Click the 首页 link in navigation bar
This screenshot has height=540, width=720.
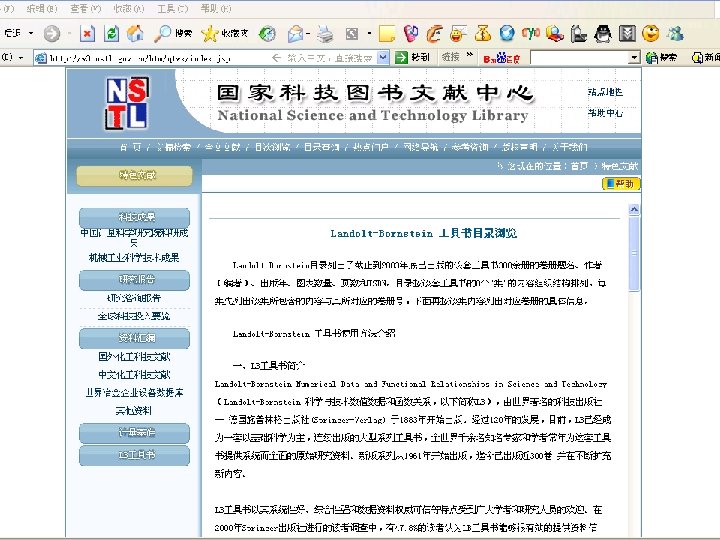pyautogui.click(x=130, y=147)
